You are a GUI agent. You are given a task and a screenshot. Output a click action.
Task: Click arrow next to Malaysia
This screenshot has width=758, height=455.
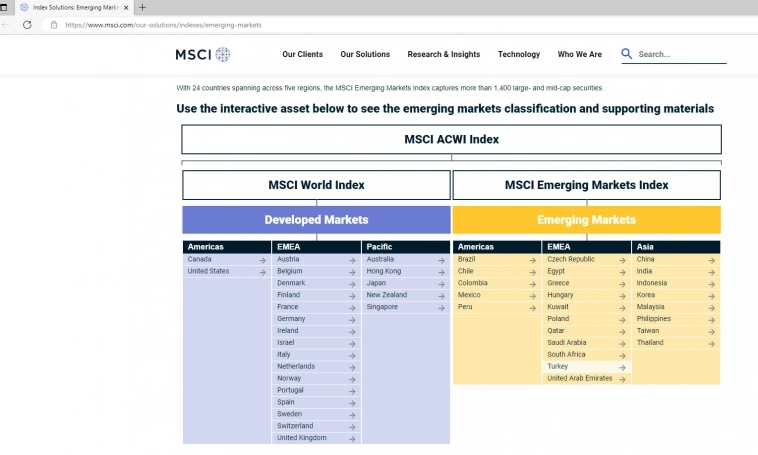coord(712,308)
